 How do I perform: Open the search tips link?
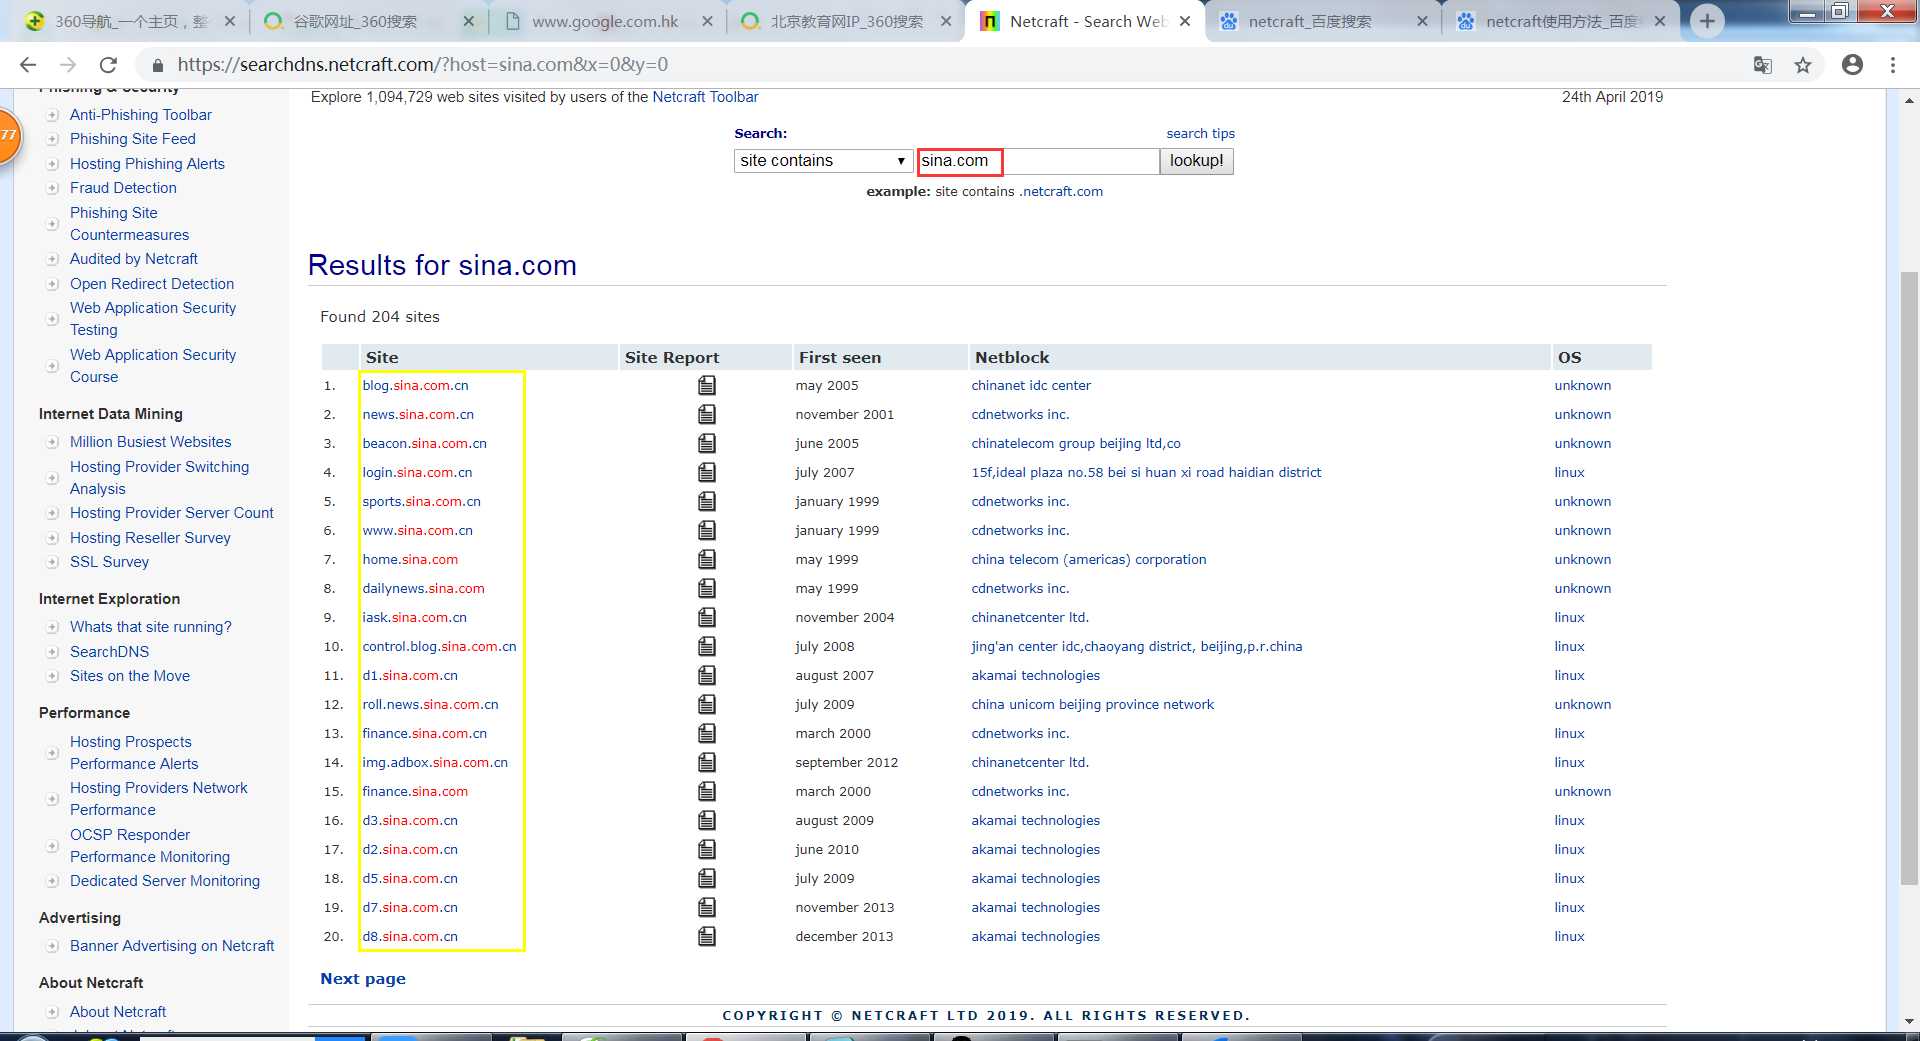pos(1200,133)
